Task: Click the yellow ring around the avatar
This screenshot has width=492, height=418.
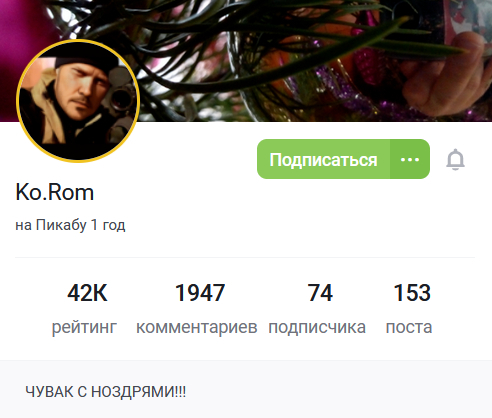Action: tap(78, 41)
